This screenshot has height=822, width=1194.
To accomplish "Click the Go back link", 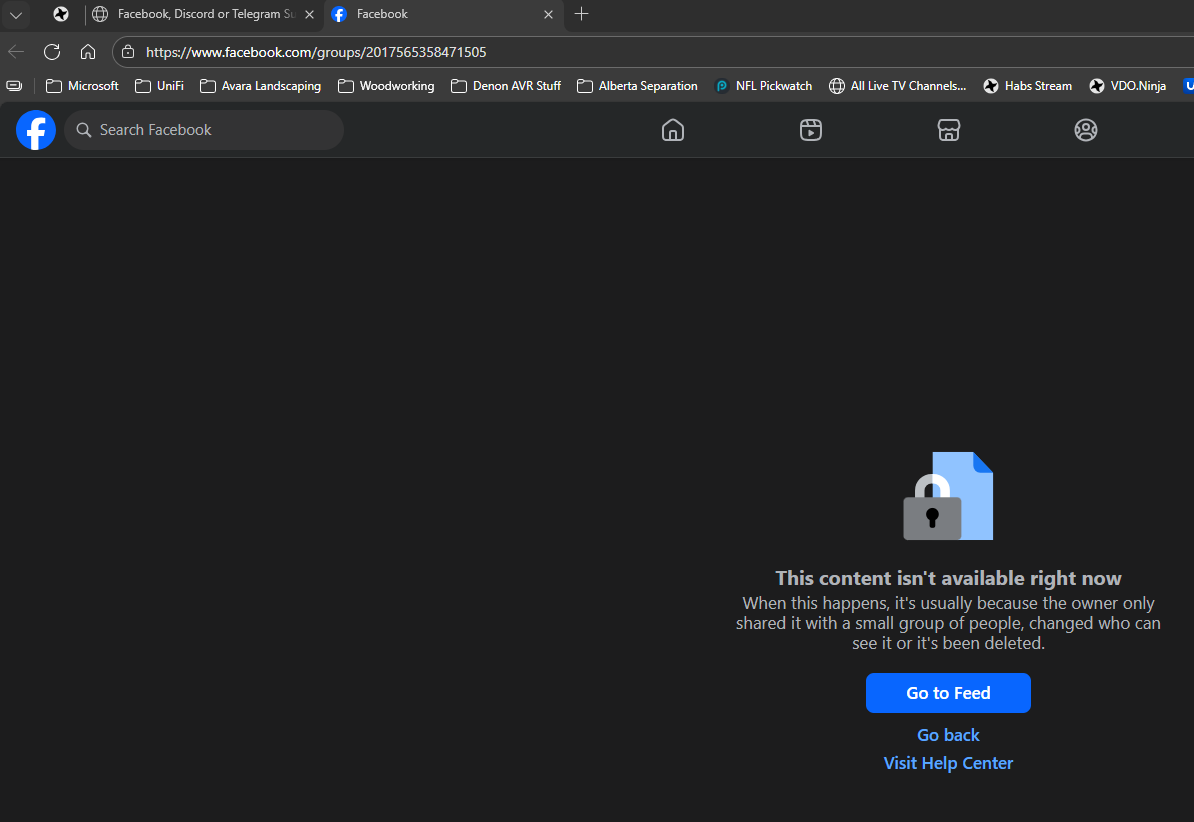I will [x=948, y=734].
